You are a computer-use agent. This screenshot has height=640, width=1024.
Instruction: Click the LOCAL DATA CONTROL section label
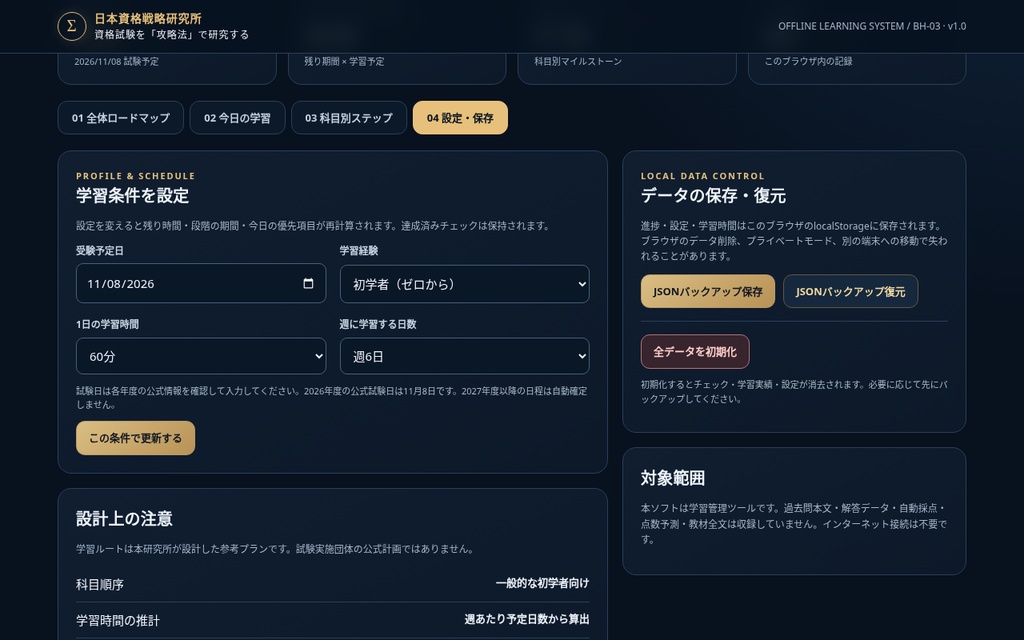[702, 176]
